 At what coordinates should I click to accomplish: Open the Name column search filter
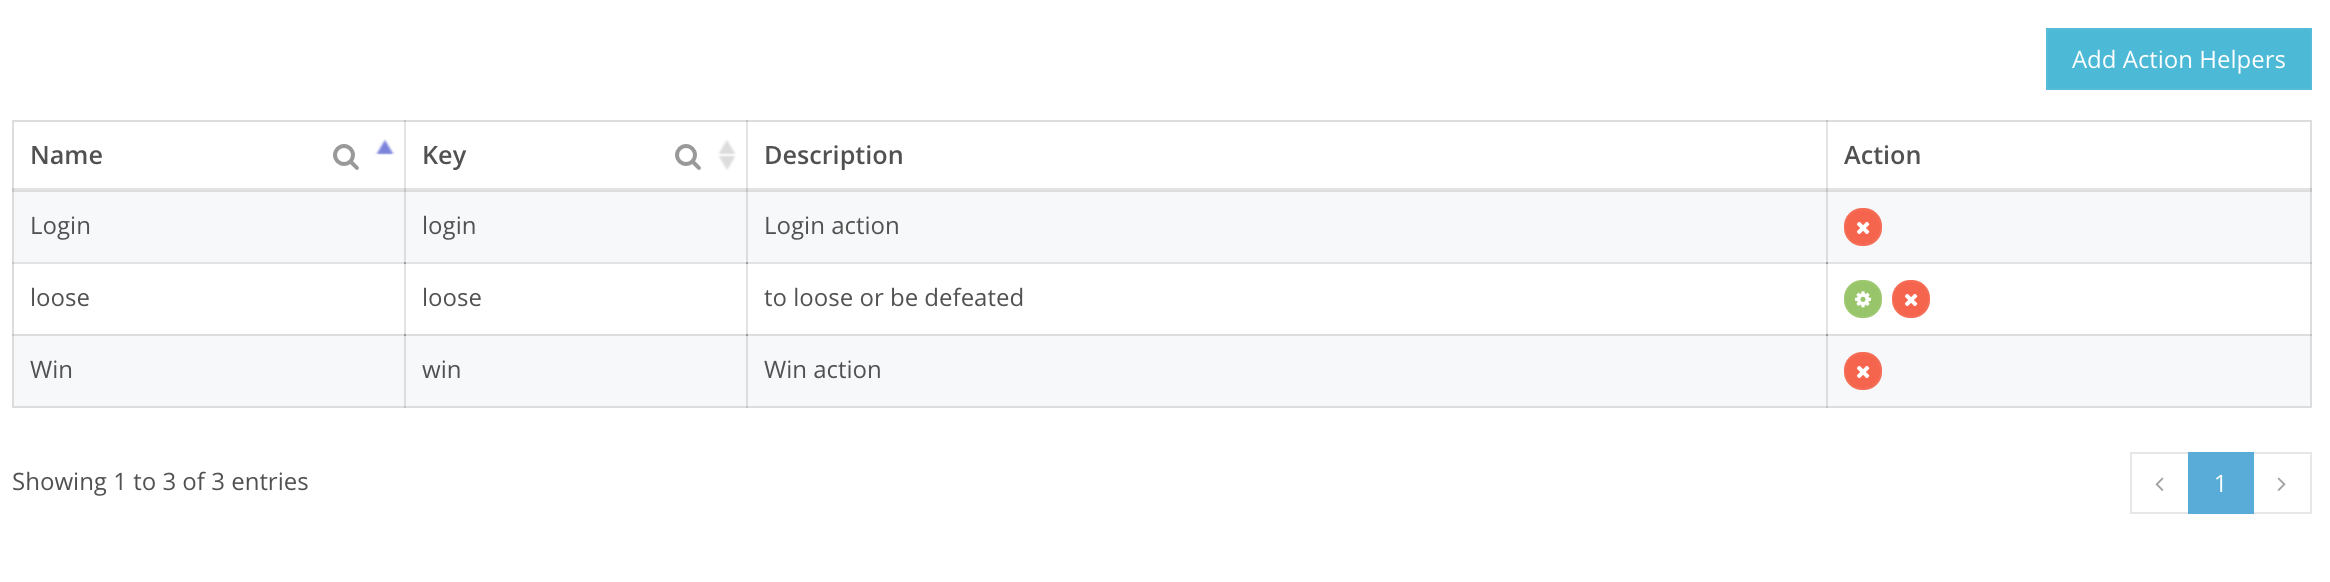[x=344, y=156]
